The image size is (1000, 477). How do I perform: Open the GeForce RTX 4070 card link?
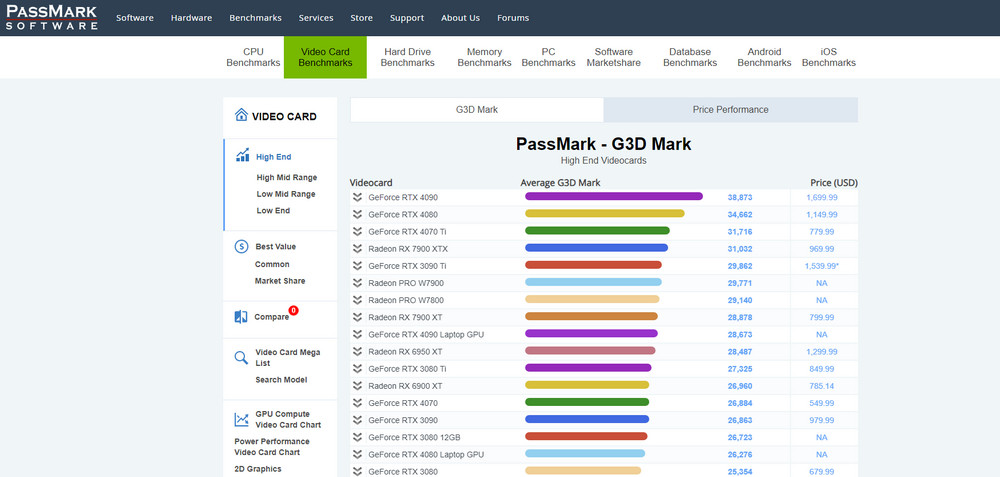tap(403, 404)
